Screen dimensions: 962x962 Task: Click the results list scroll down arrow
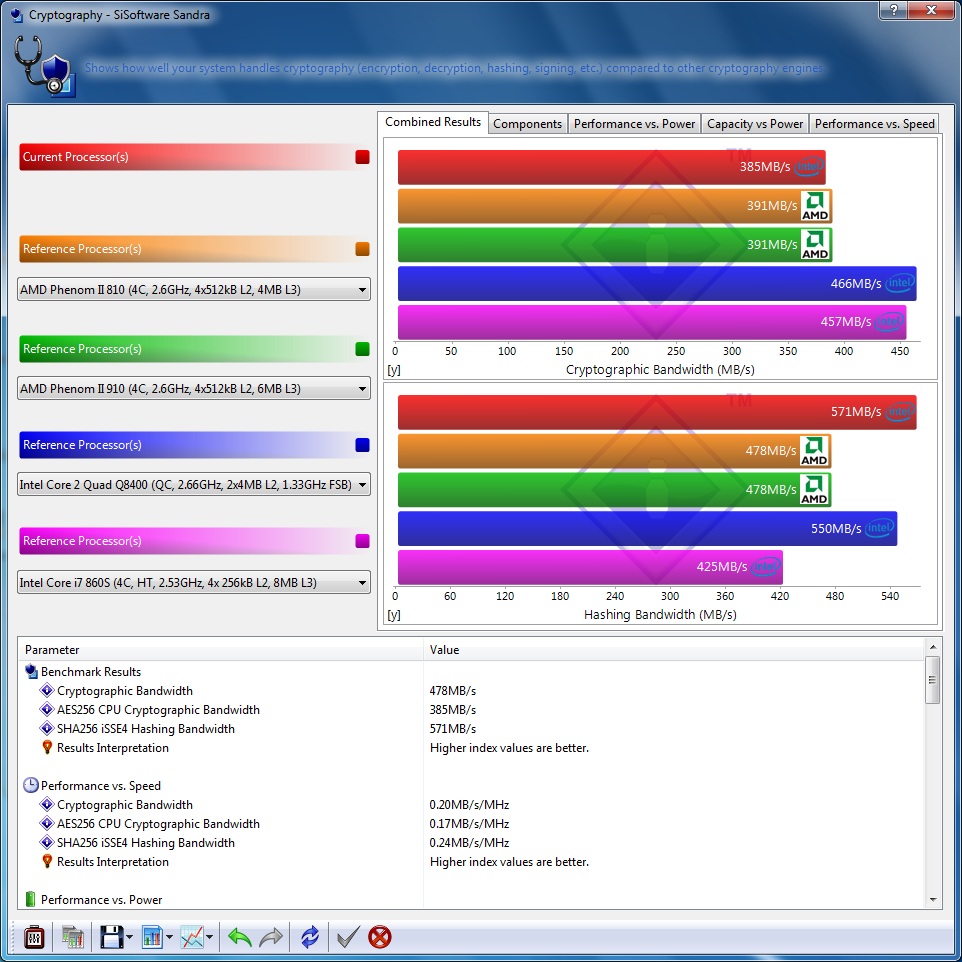click(933, 900)
